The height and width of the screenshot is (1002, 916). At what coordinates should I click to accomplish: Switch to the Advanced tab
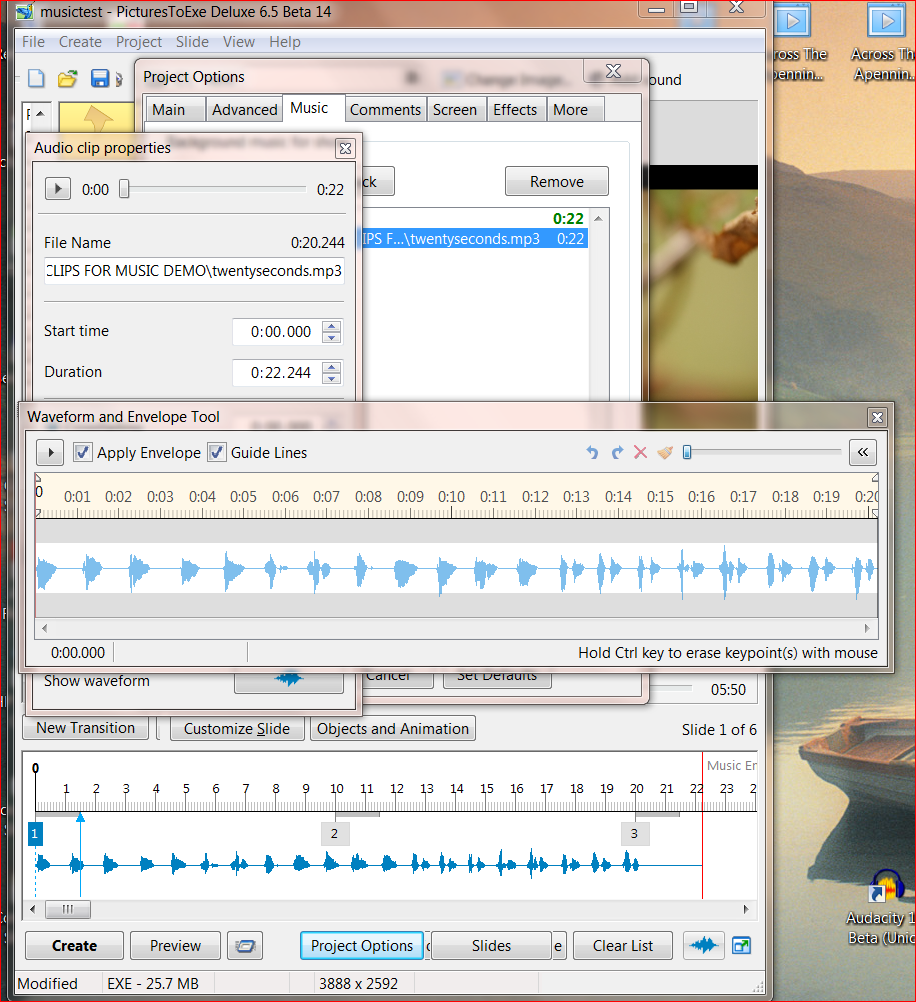(244, 110)
